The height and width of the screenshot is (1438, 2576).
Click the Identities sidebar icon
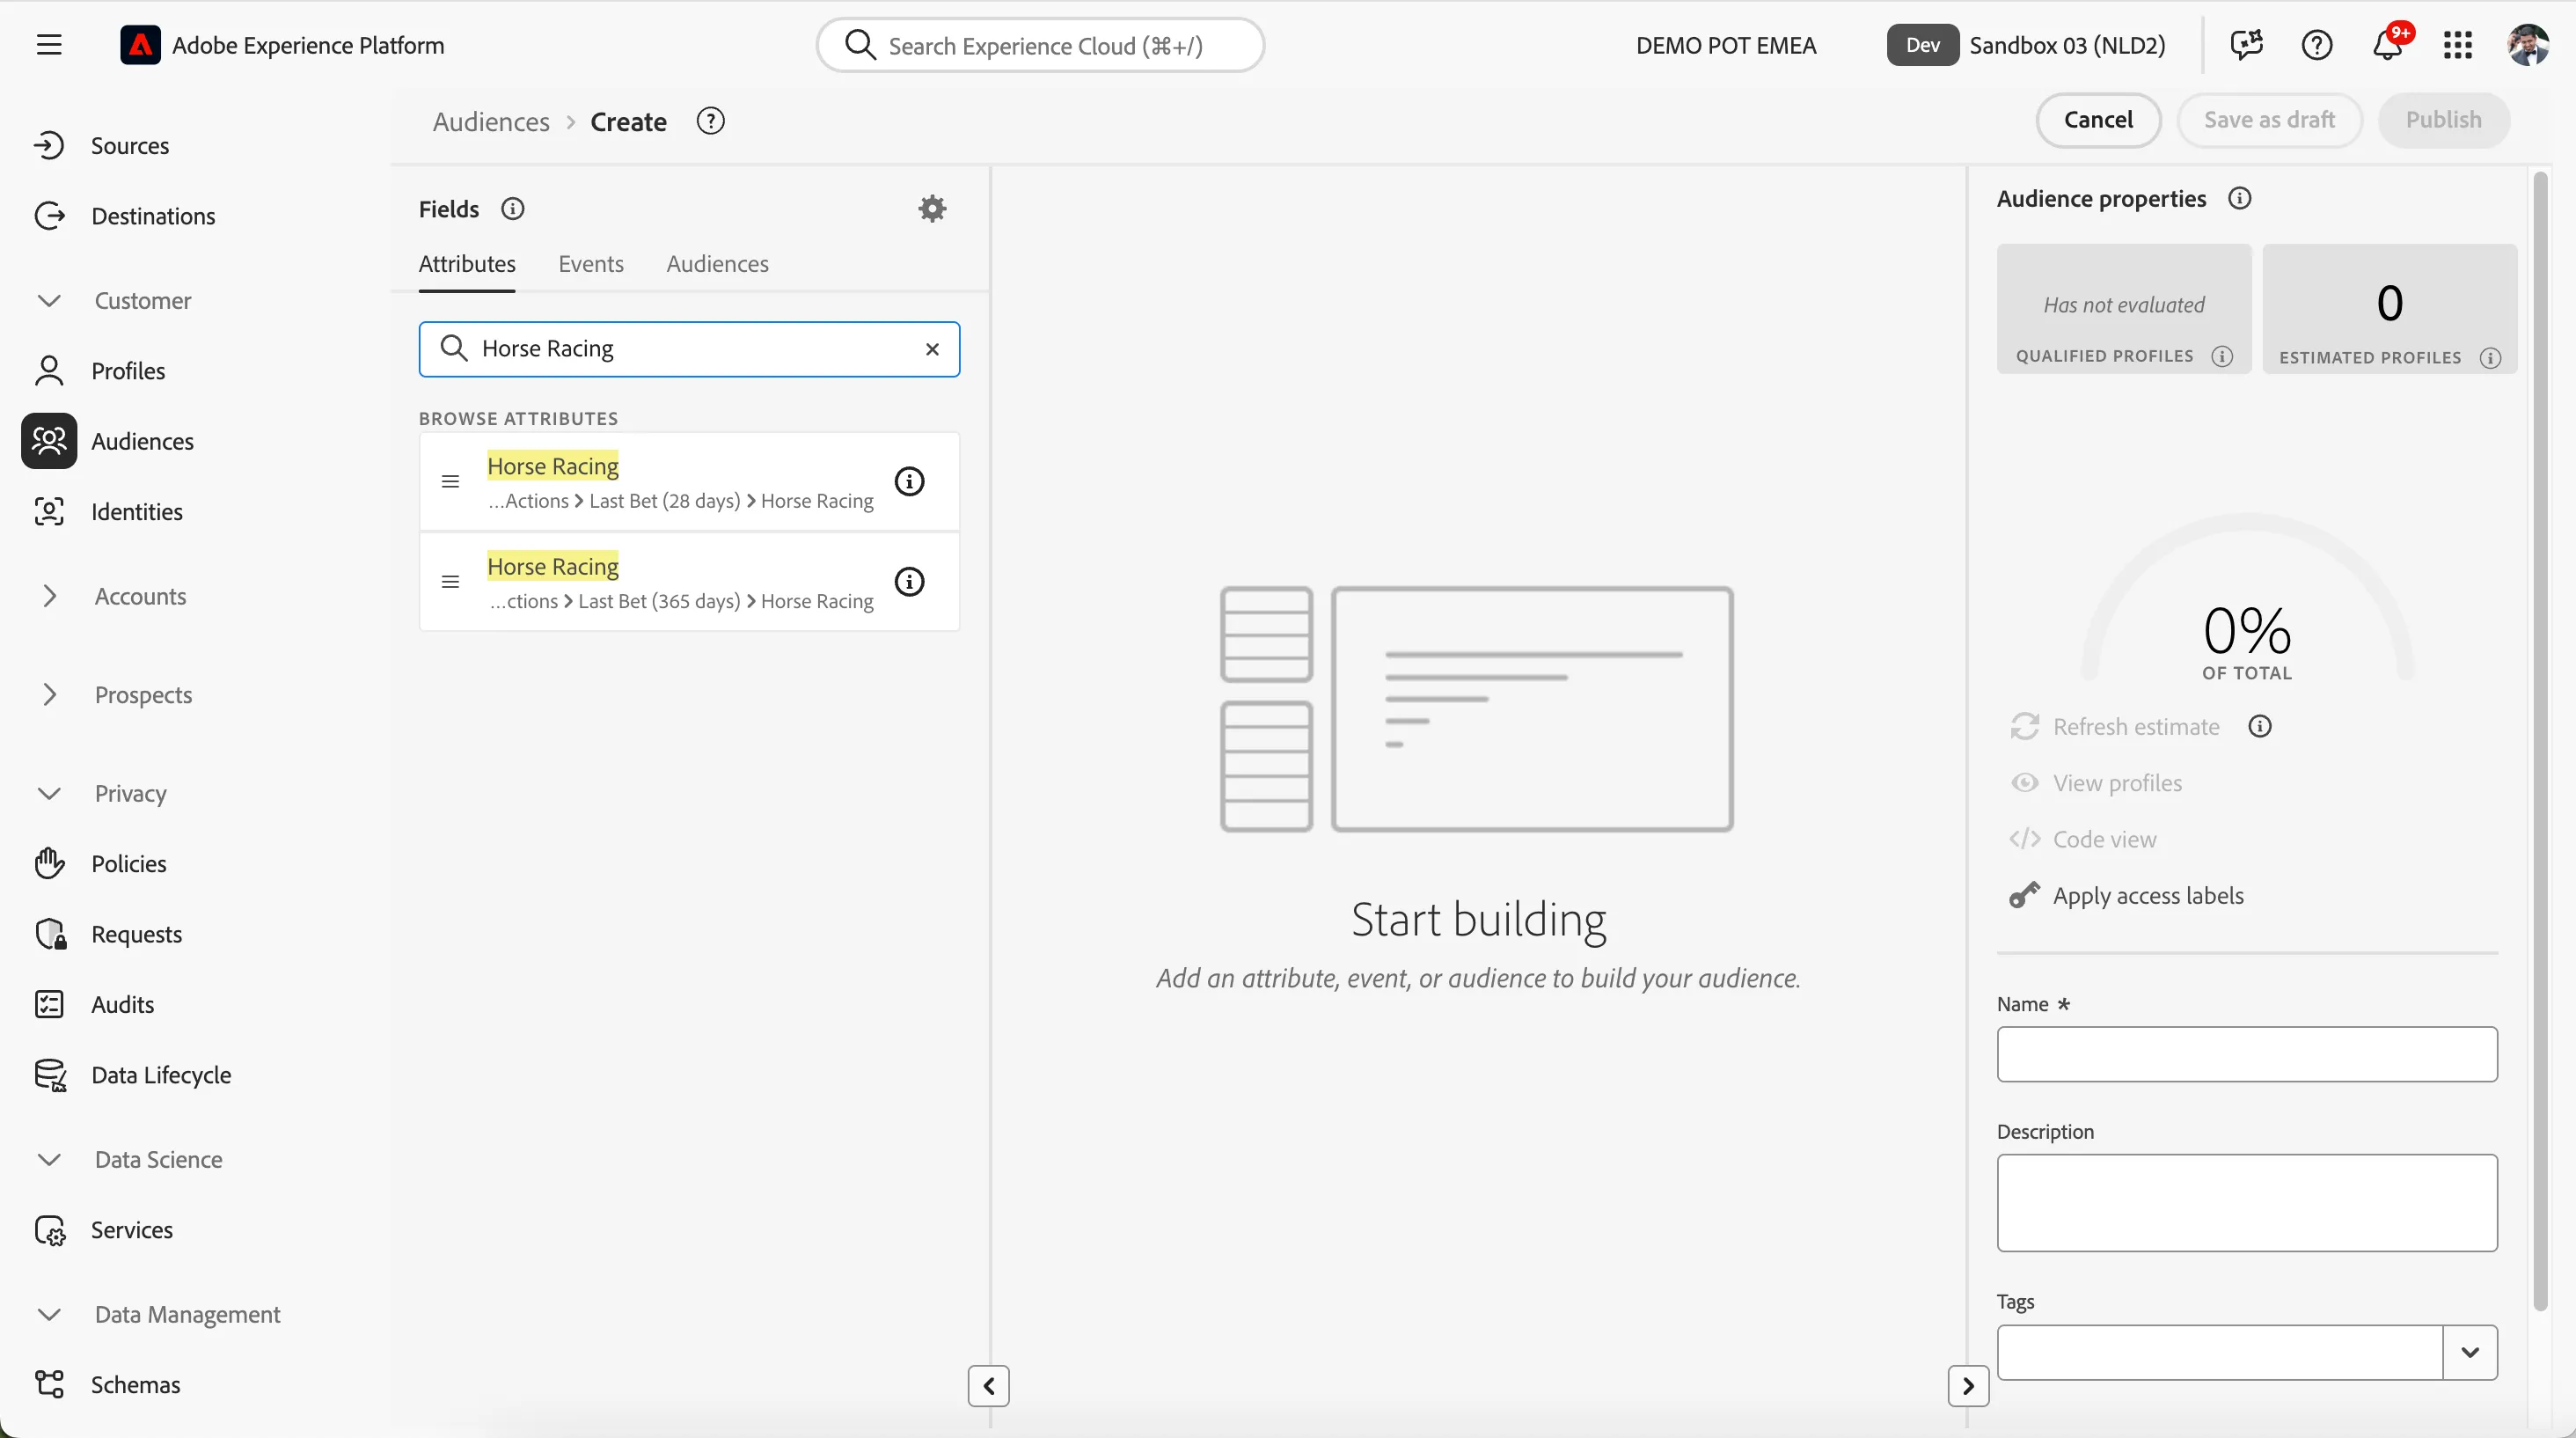point(49,511)
